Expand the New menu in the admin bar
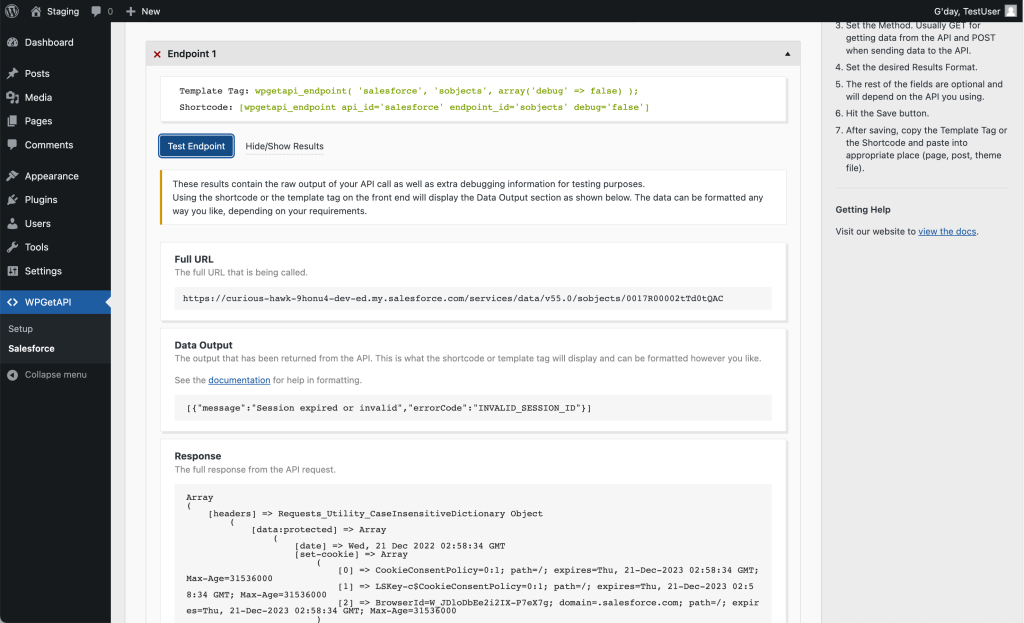This screenshot has width=1024, height=623. (x=143, y=11)
